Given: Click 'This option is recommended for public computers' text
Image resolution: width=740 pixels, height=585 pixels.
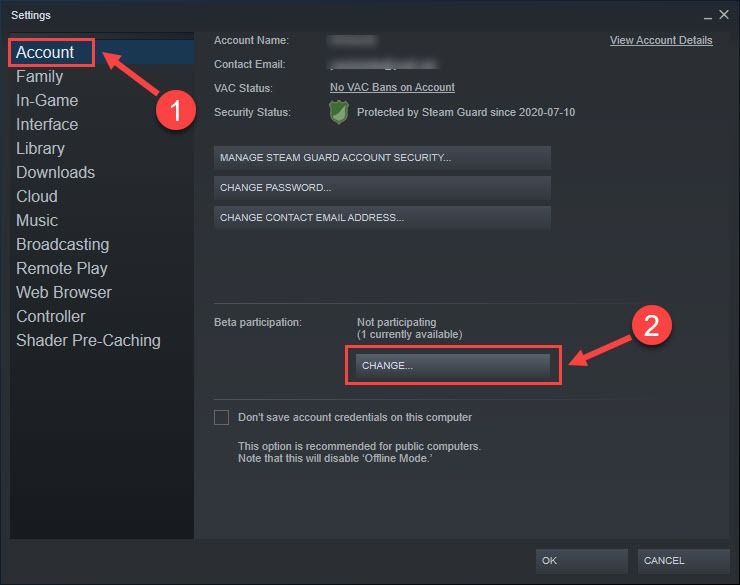Looking at the screenshot, I should click(359, 446).
